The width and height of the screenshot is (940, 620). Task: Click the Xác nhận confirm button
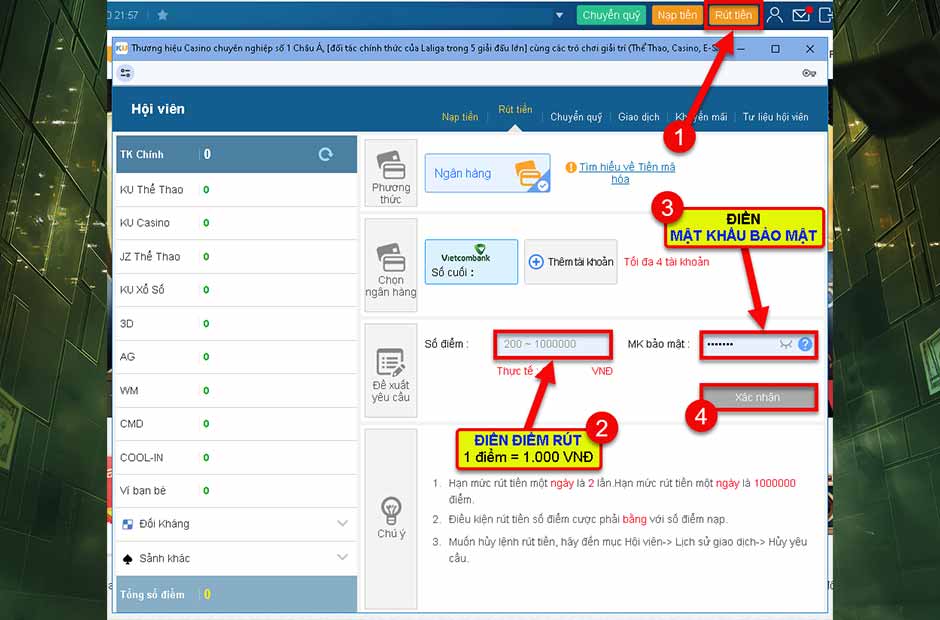758,398
